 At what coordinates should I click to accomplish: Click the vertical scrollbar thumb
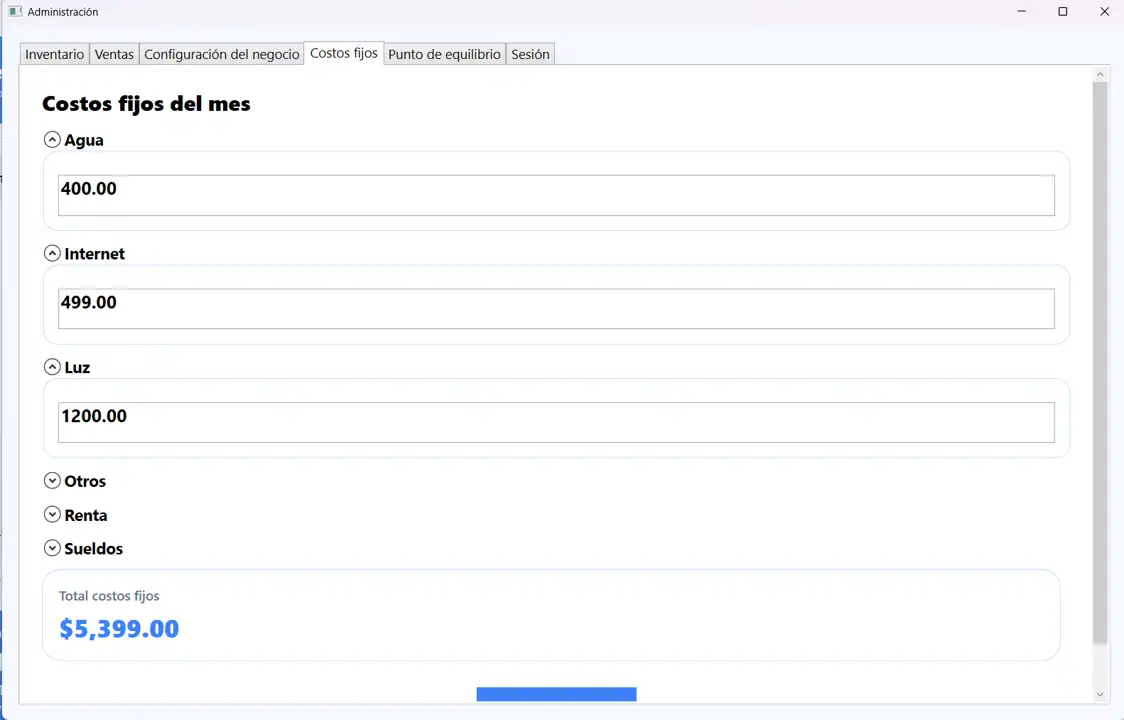pyautogui.click(x=1100, y=363)
